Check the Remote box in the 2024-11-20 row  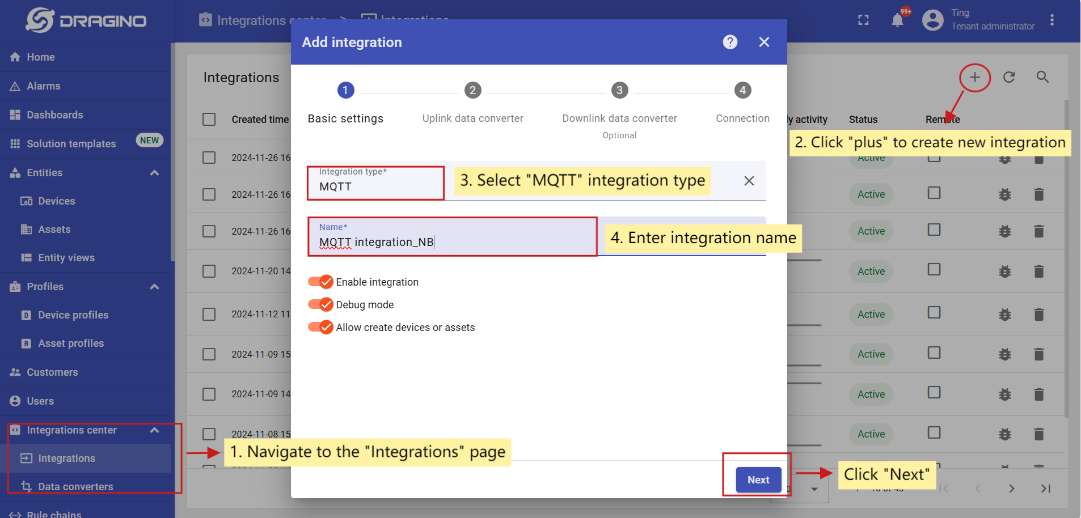934,270
